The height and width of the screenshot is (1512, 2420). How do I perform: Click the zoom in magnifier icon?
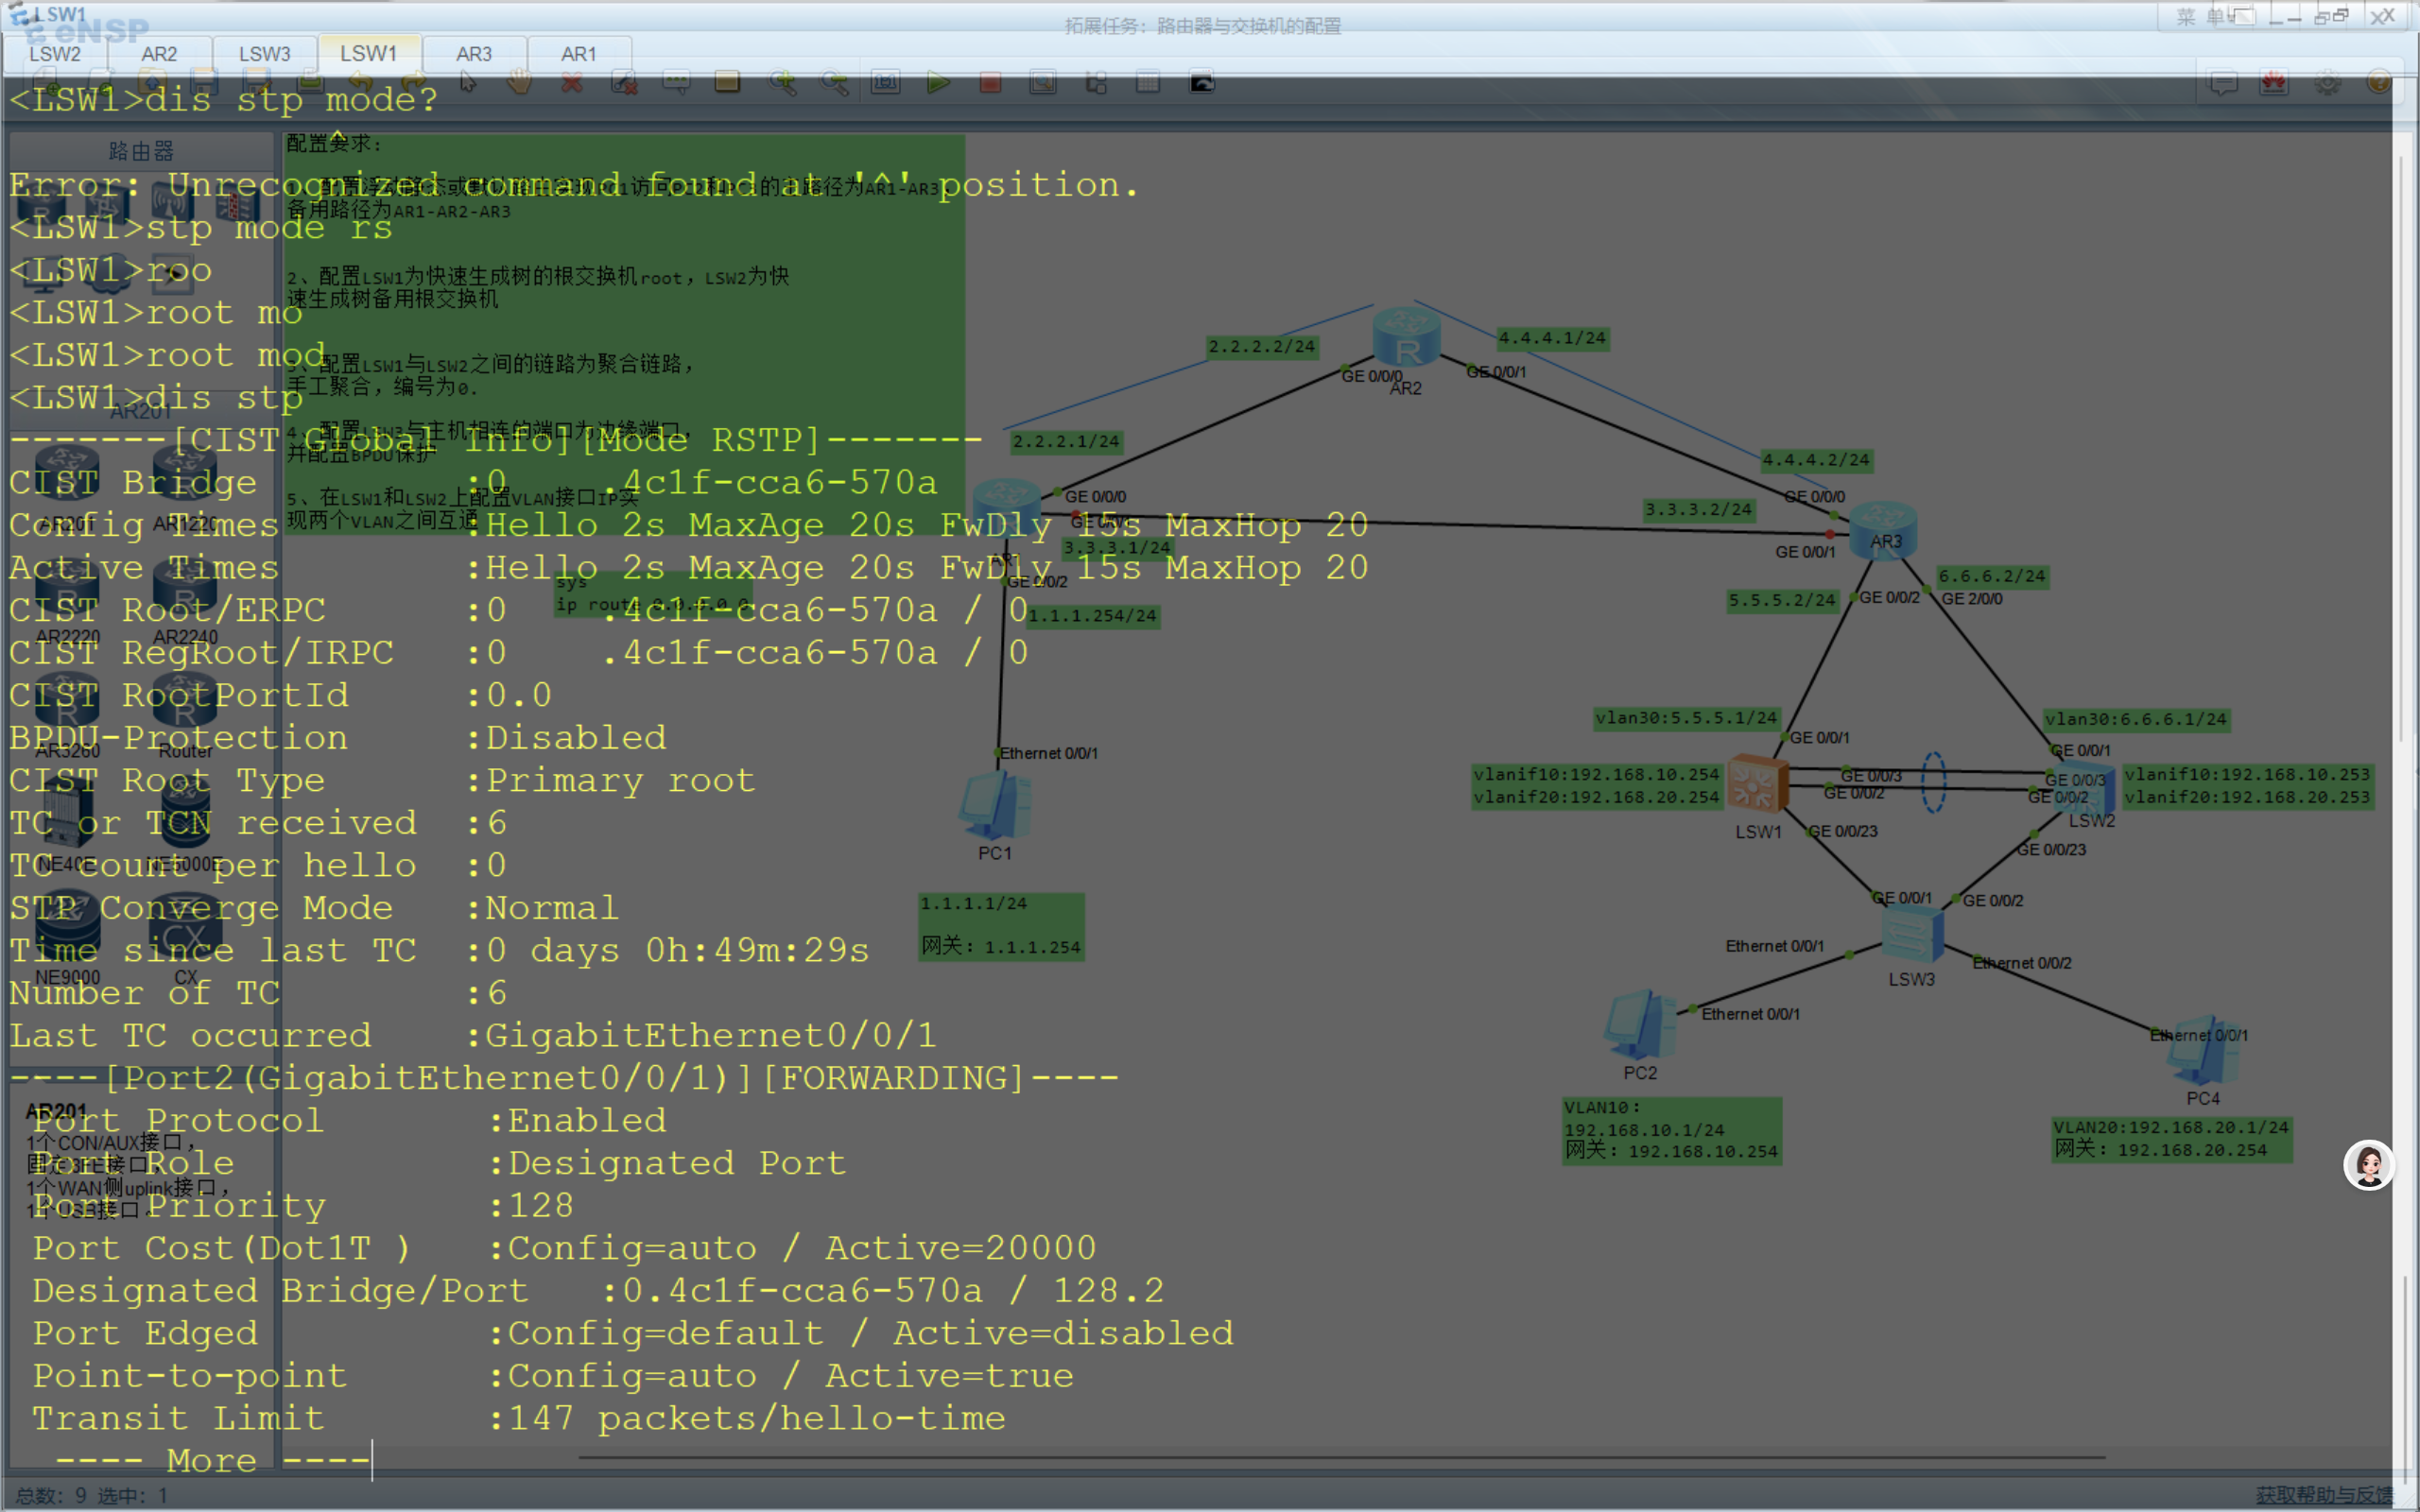point(782,83)
